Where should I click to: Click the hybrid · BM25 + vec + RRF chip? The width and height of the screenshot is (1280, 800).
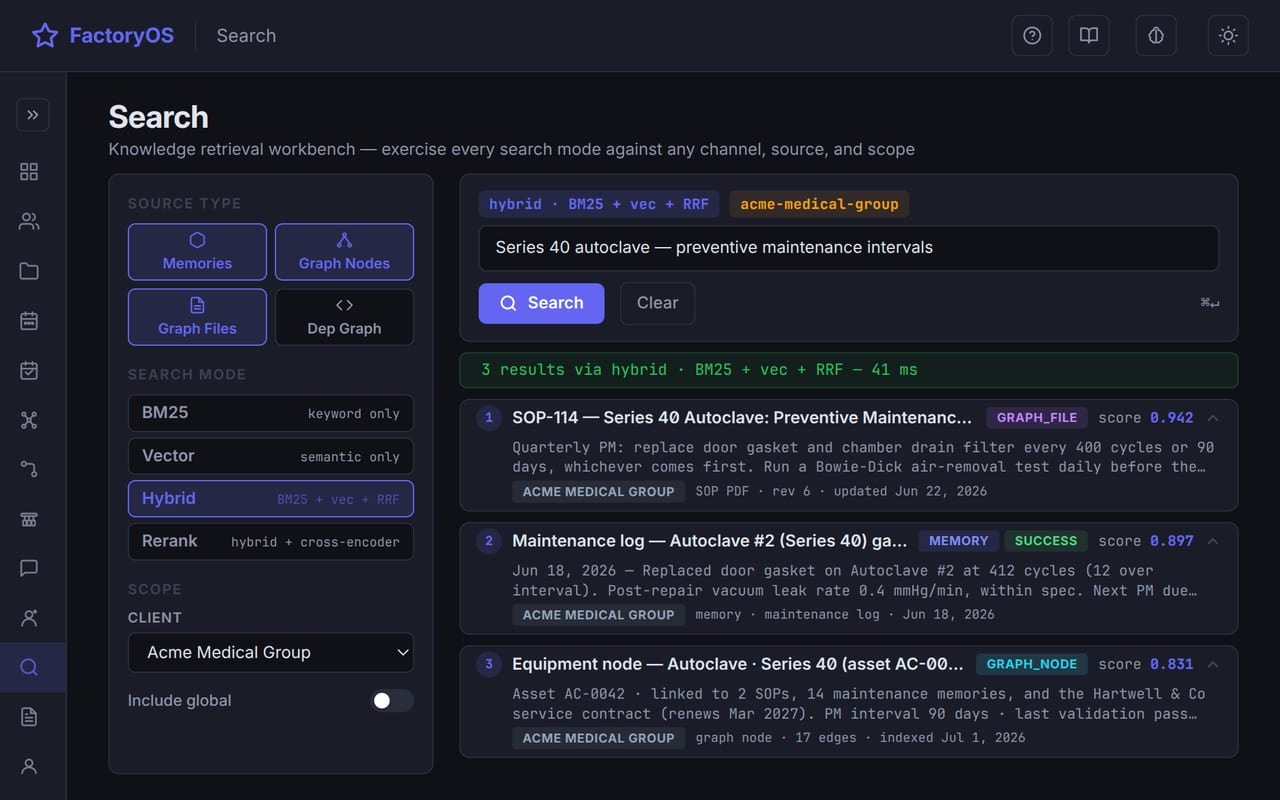[x=599, y=204]
